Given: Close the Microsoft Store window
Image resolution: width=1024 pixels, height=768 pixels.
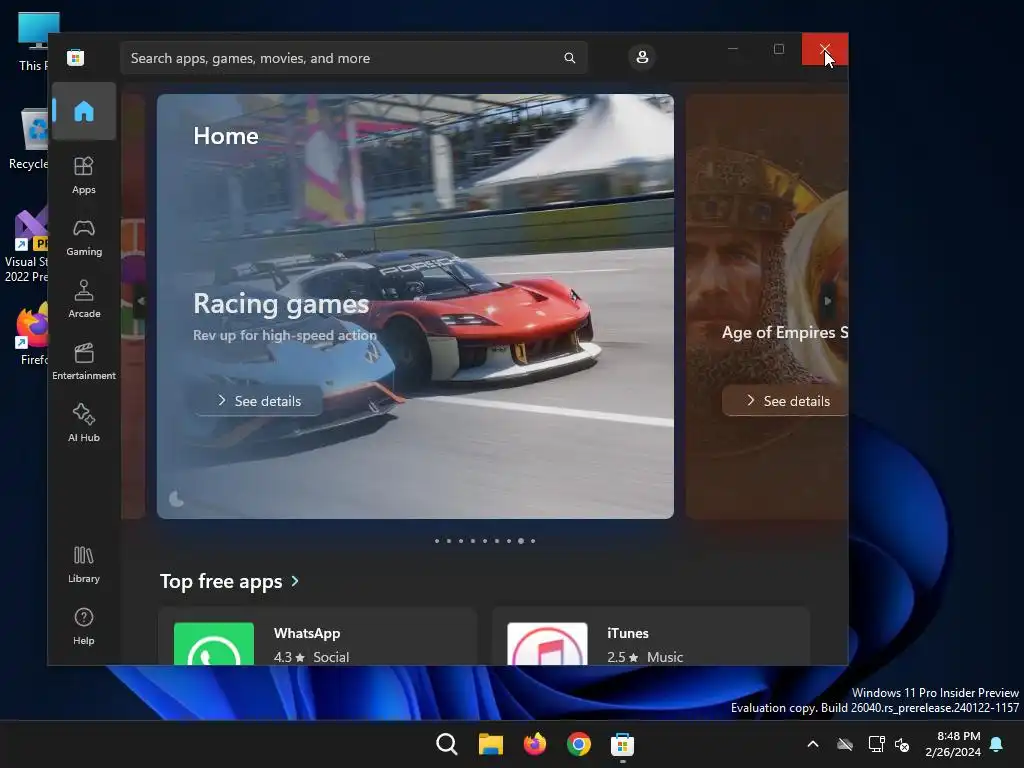Looking at the screenshot, I should tap(825, 49).
